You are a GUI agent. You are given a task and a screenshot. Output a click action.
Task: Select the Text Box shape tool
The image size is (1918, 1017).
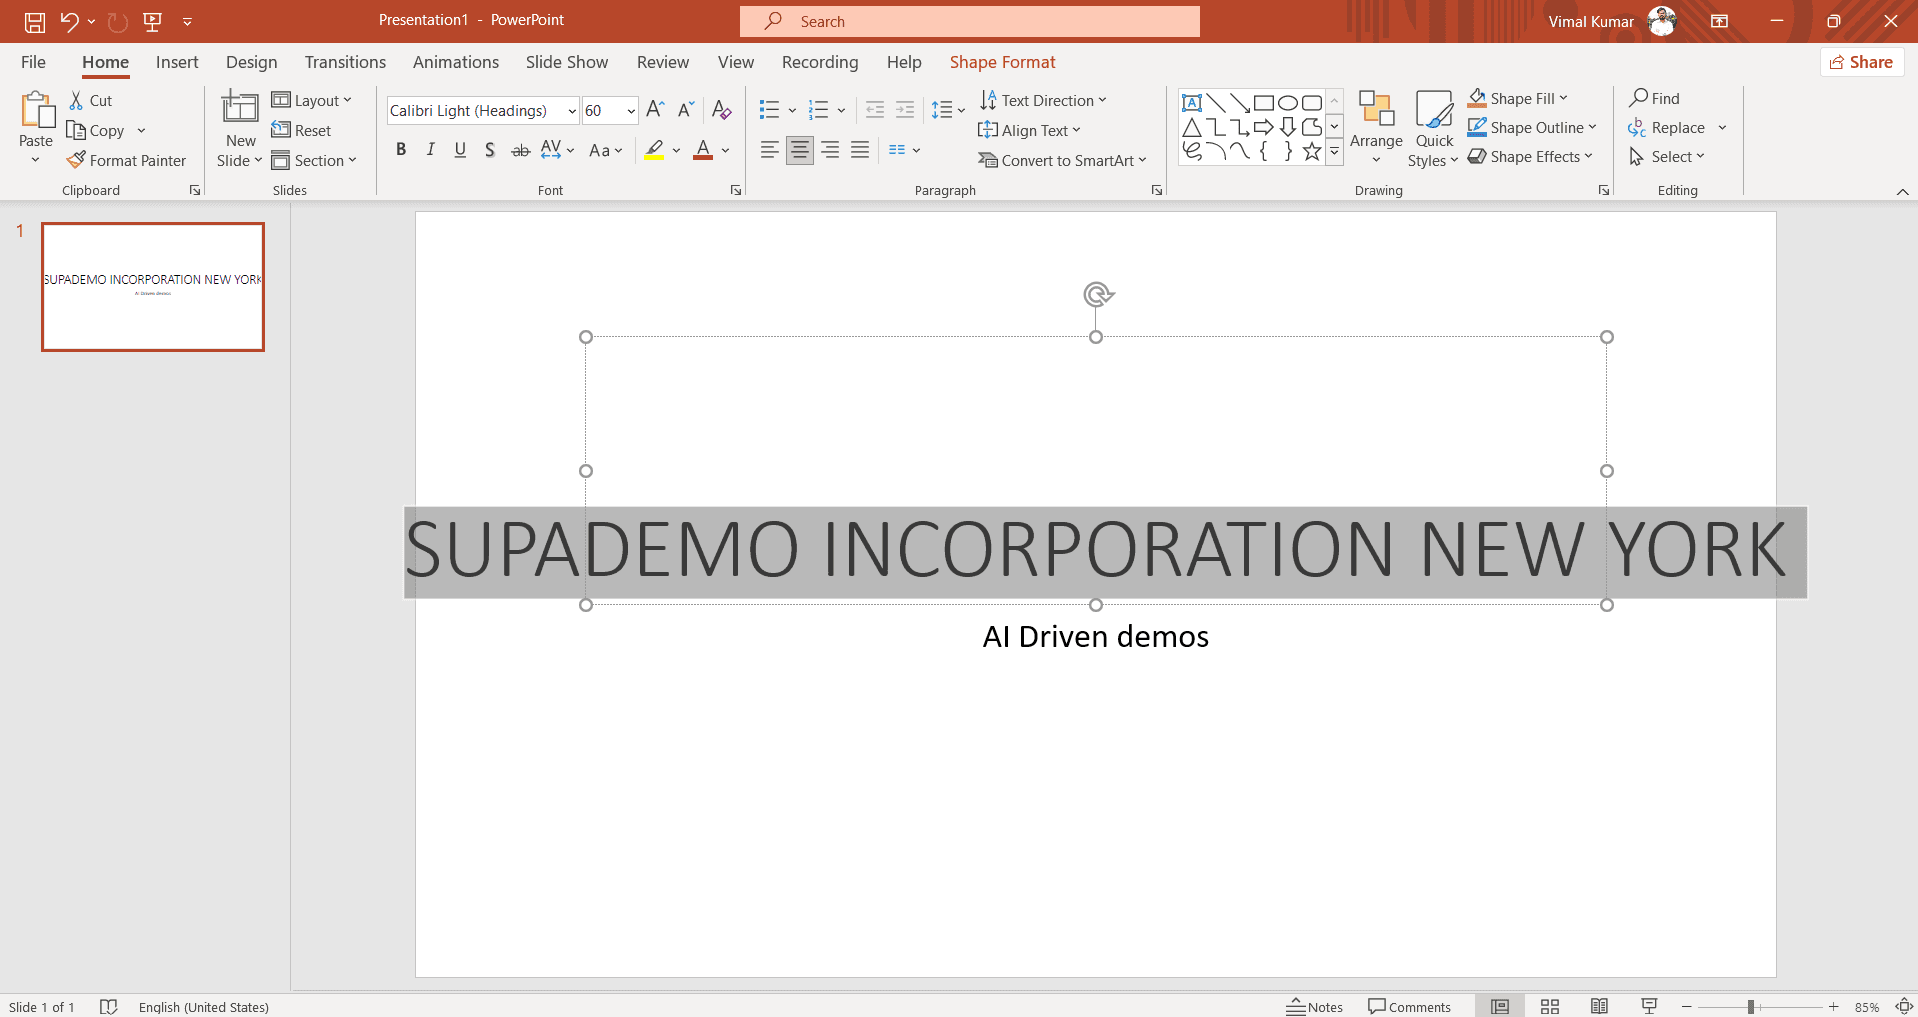point(1191,101)
